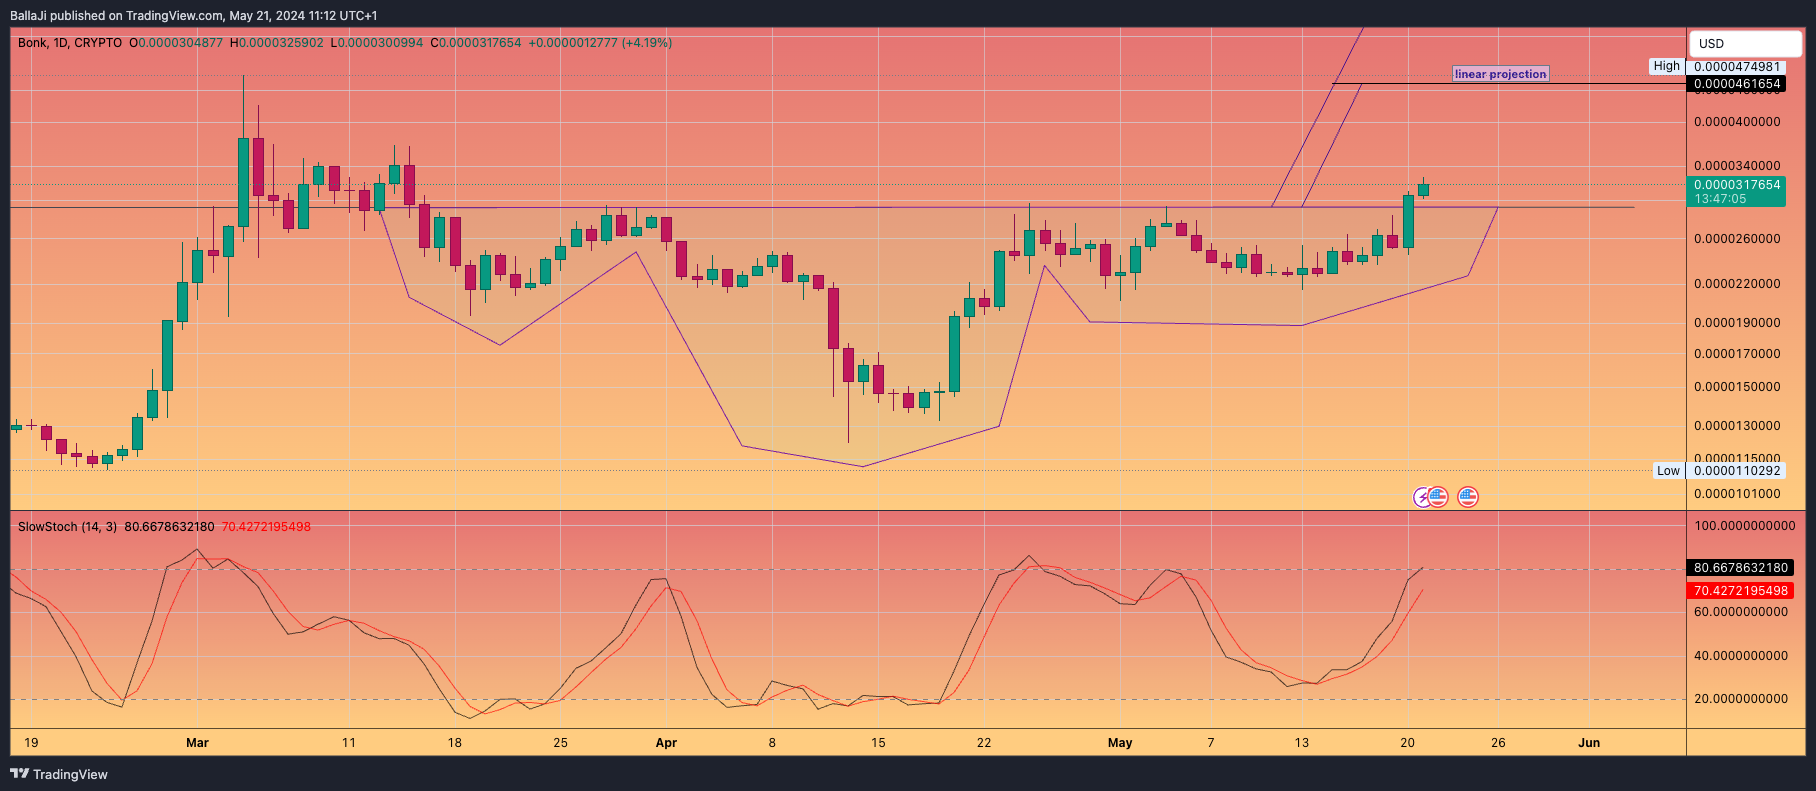Image resolution: width=1816 pixels, height=791 pixels.
Task: Click the 22 date label on time axis
Action: pyautogui.click(x=984, y=743)
